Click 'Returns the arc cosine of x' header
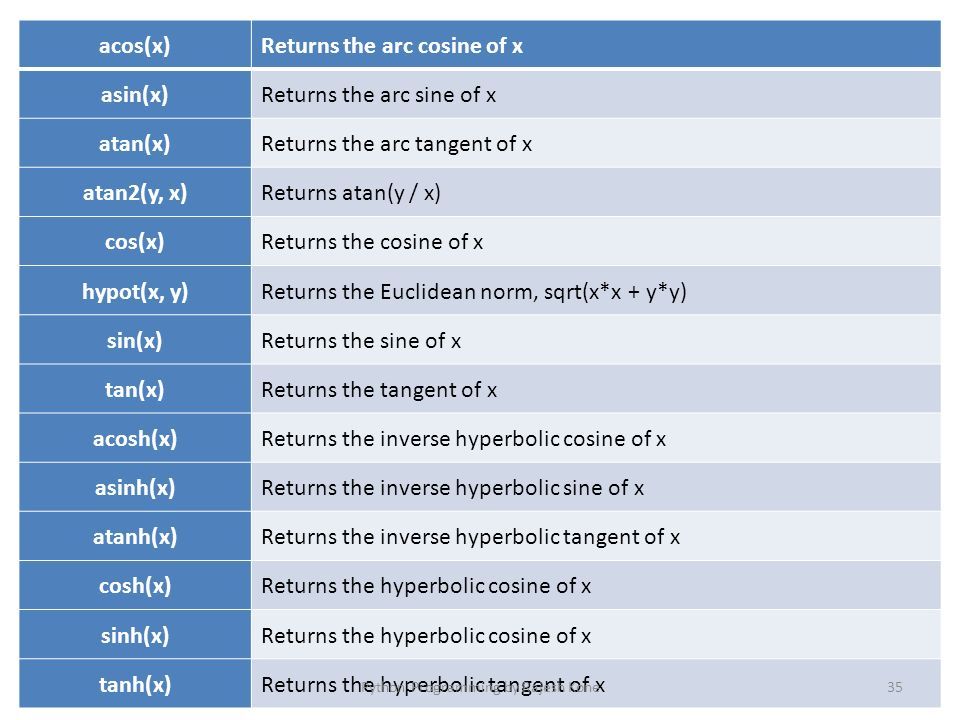The height and width of the screenshot is (720, 960). [x=392, y=45]
